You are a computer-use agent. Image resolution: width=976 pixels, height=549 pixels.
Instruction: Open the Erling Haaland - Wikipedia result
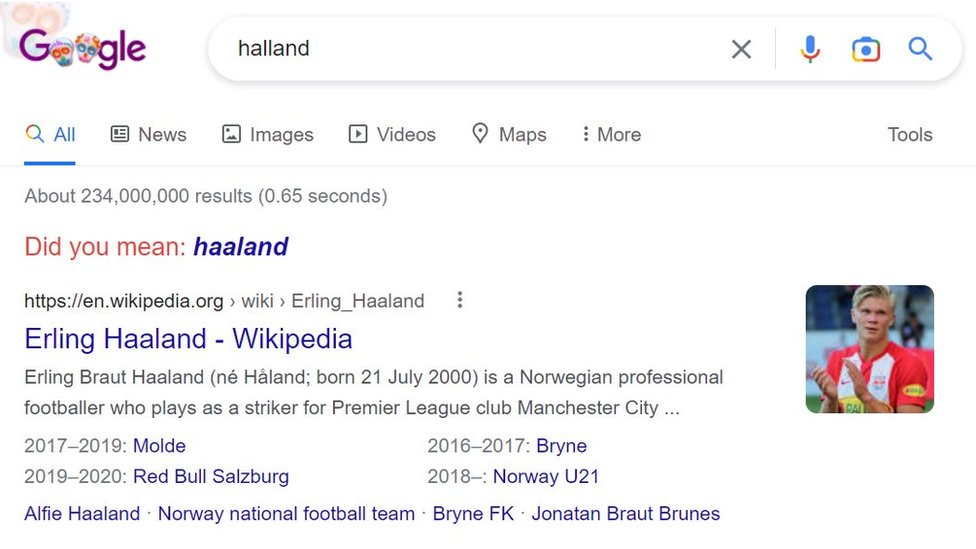(x=188, y=339)
